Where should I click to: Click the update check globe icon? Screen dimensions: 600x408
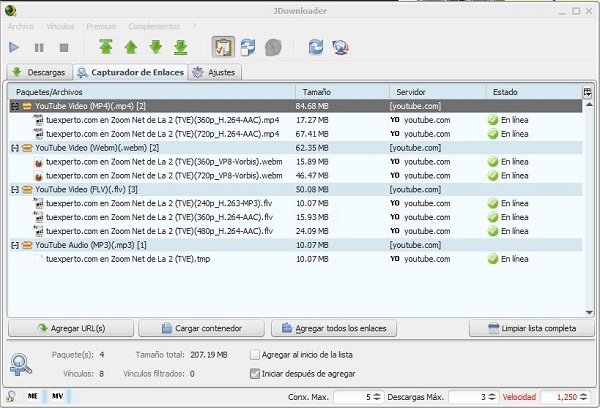[x=342, y=47]
